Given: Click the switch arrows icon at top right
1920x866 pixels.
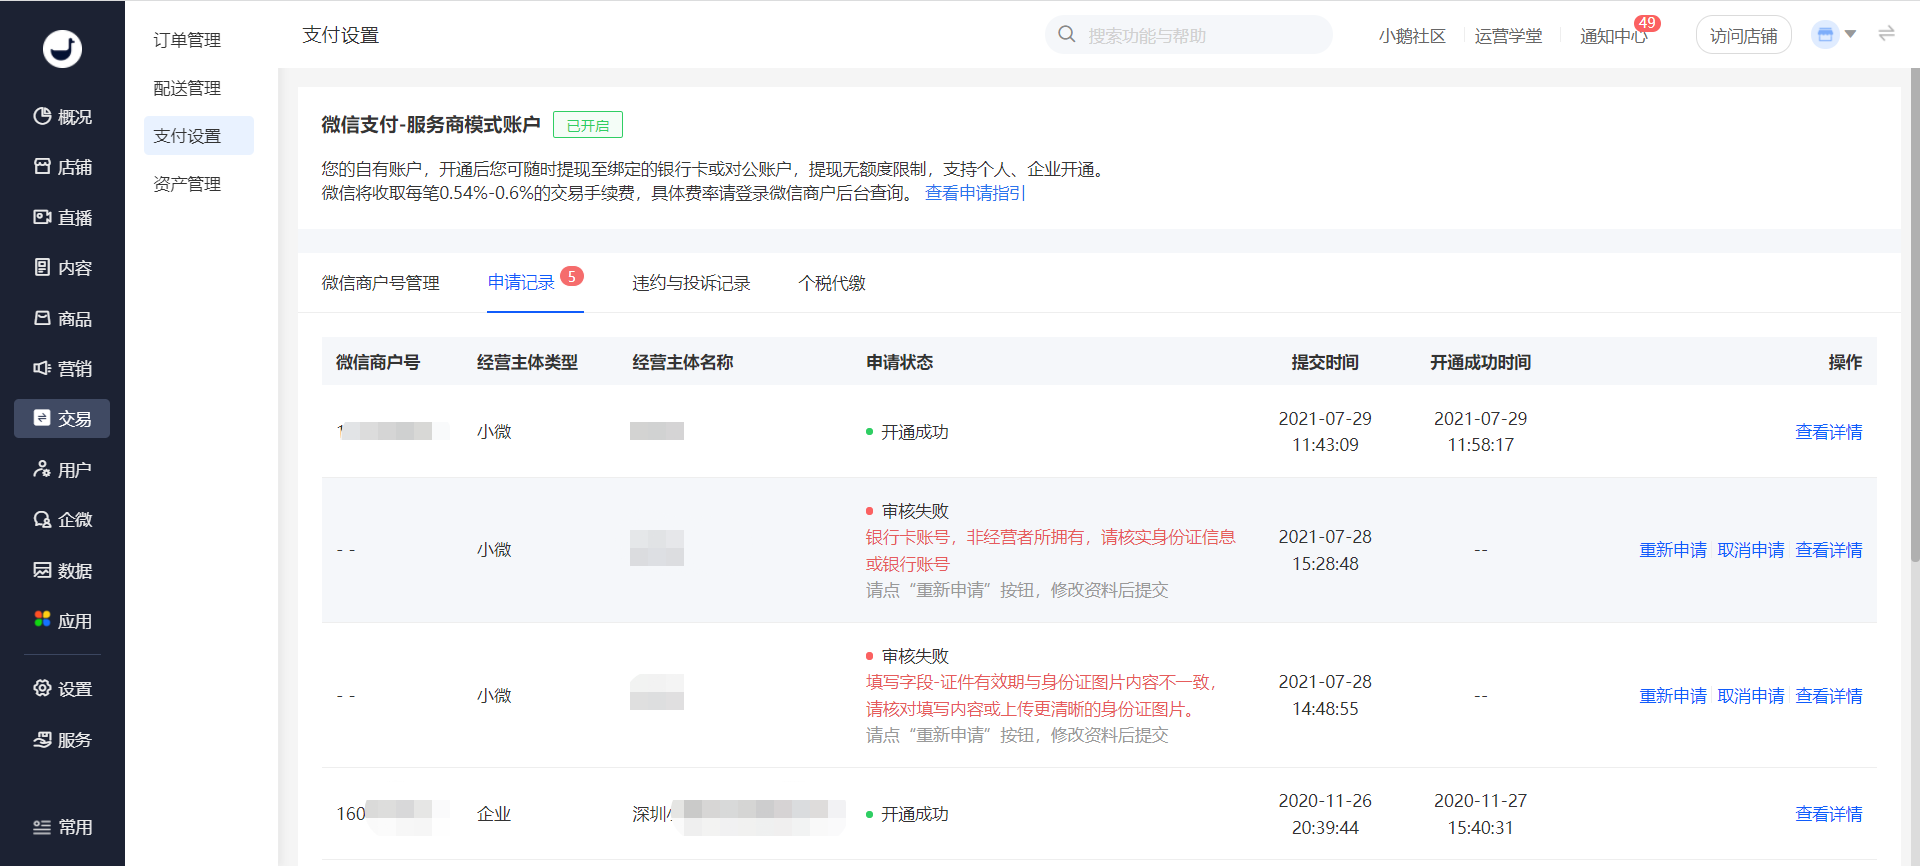Looking at the screenshot, I should [x=1886, y=34].
